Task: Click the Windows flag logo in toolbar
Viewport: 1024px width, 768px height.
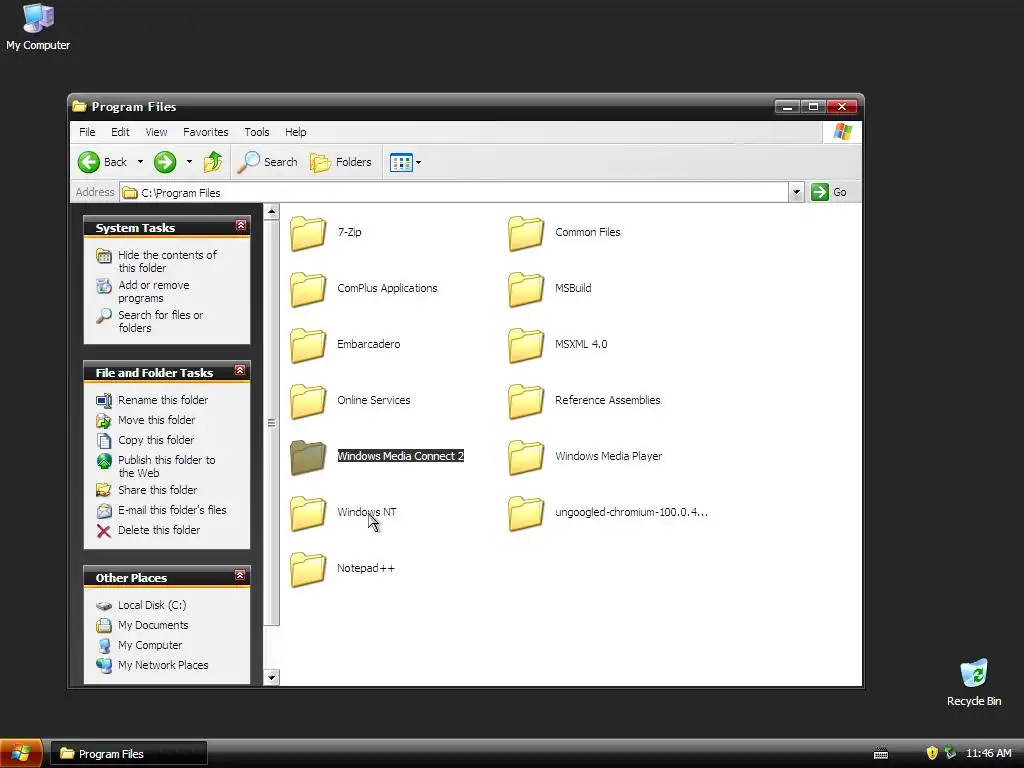Action: point(842,132)
